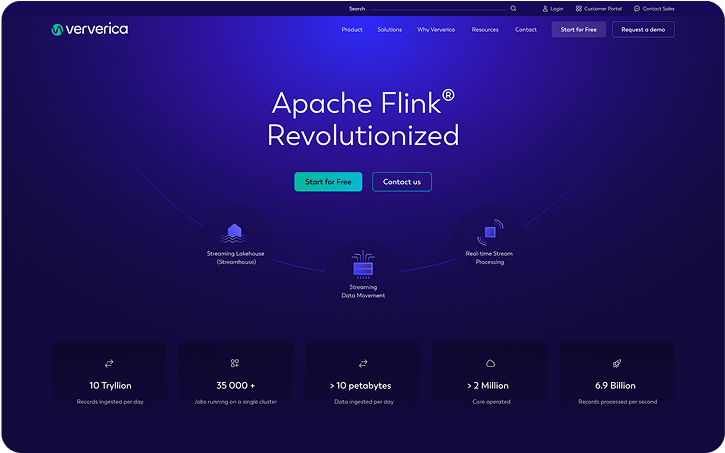Click the Request a demo button
The height and width of the screenshot is (453, 725).
[x=643, y=30]
